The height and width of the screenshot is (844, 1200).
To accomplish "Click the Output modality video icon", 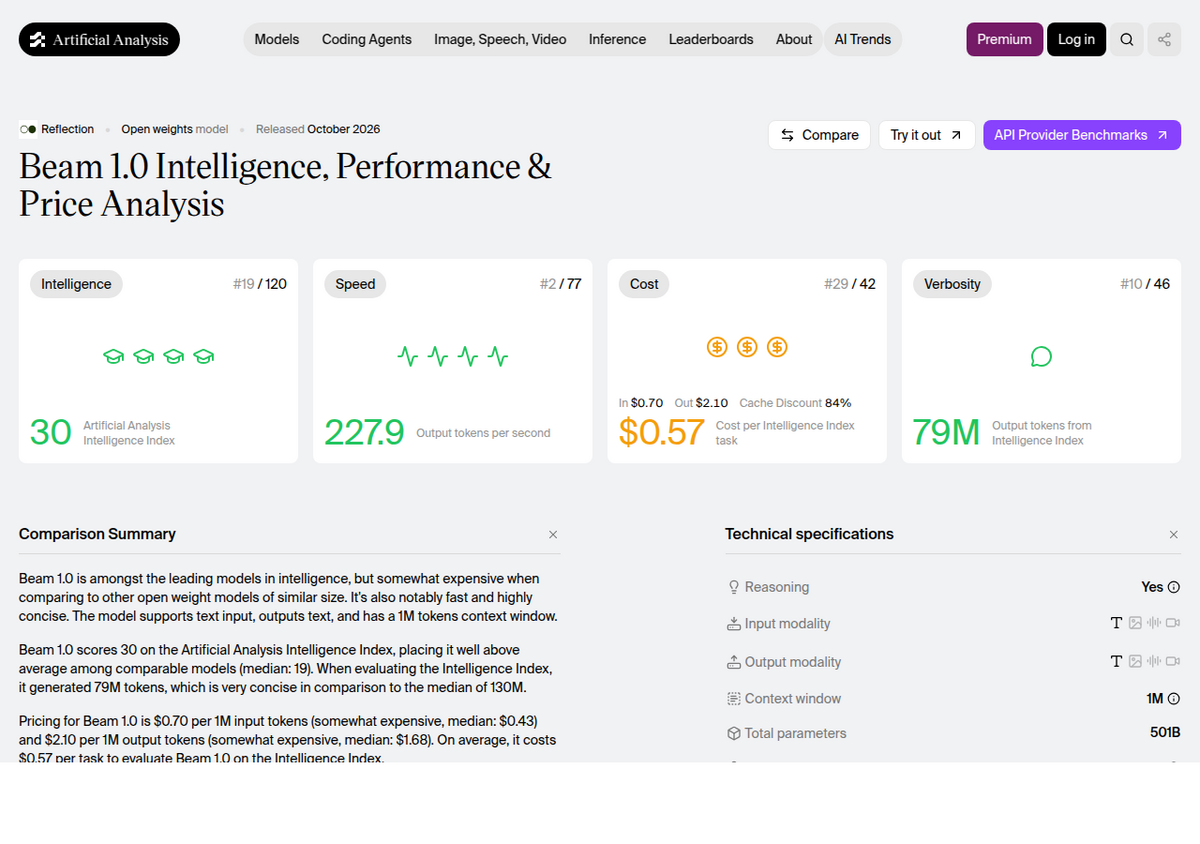I will (1173, 661).
